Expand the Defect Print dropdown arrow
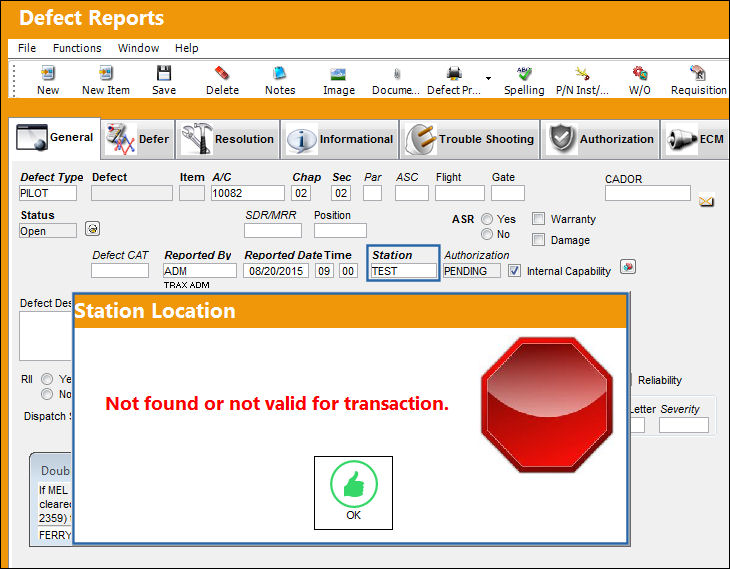This screenshot has height=569, width=730. 488,78
